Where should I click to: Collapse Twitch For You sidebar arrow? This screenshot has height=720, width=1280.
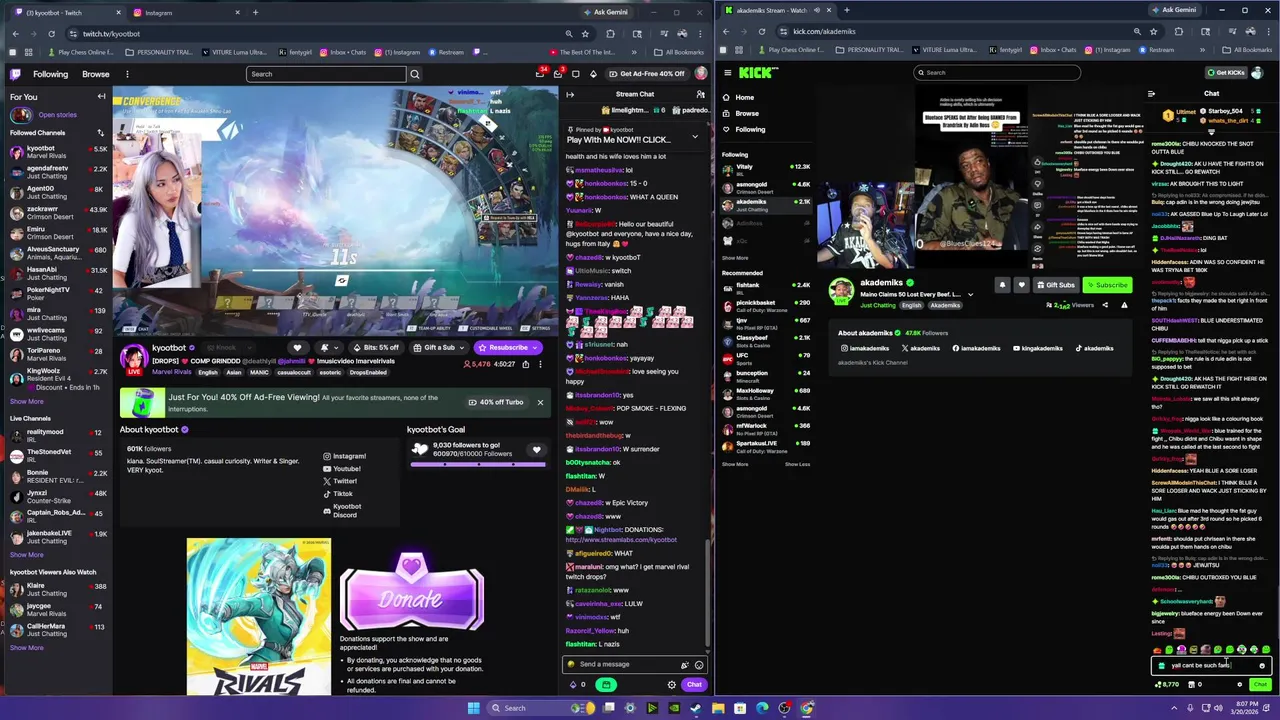pos(101,97)
